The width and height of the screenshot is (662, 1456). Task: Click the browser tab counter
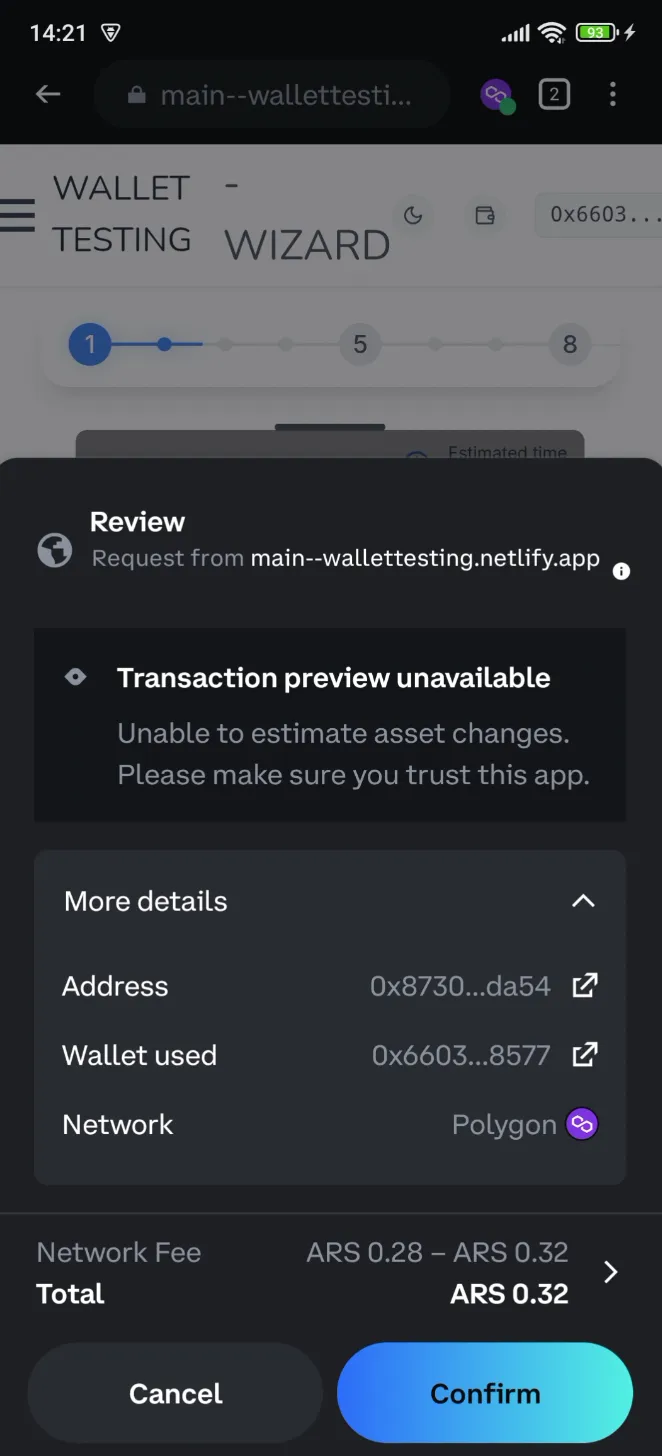click(554, 94)
